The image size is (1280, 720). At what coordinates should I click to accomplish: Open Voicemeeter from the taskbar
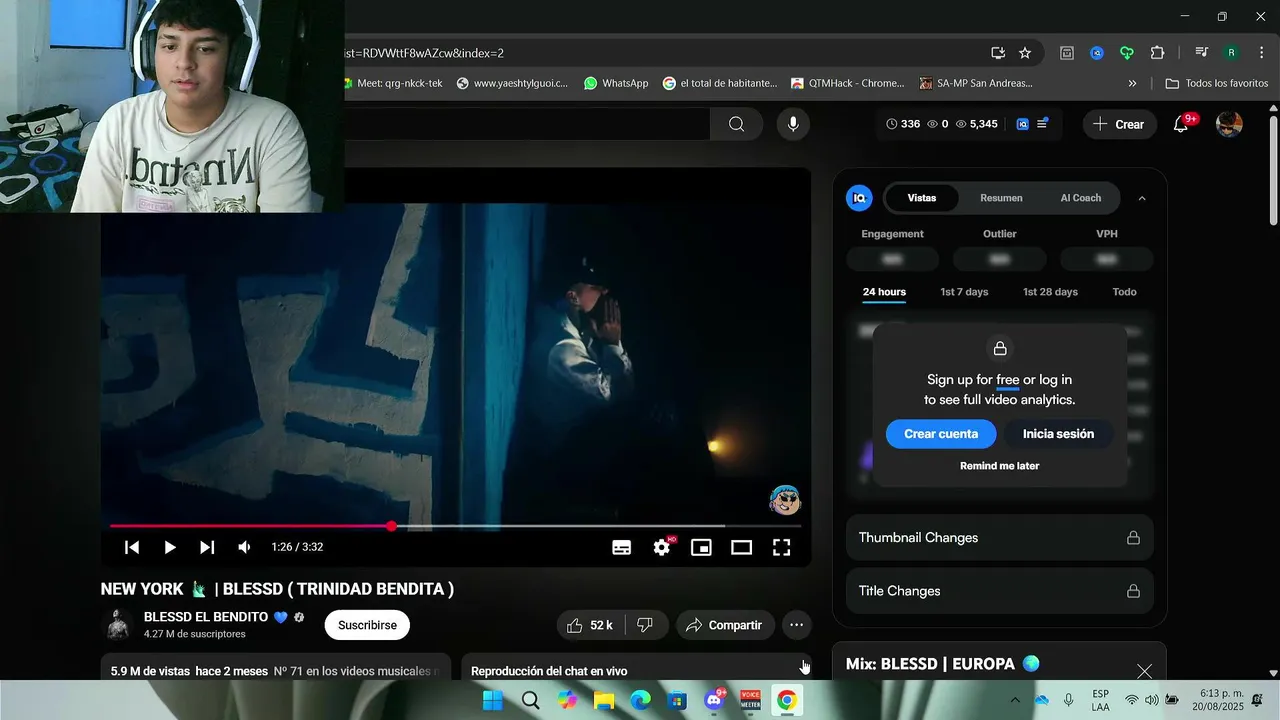point(750,700)
